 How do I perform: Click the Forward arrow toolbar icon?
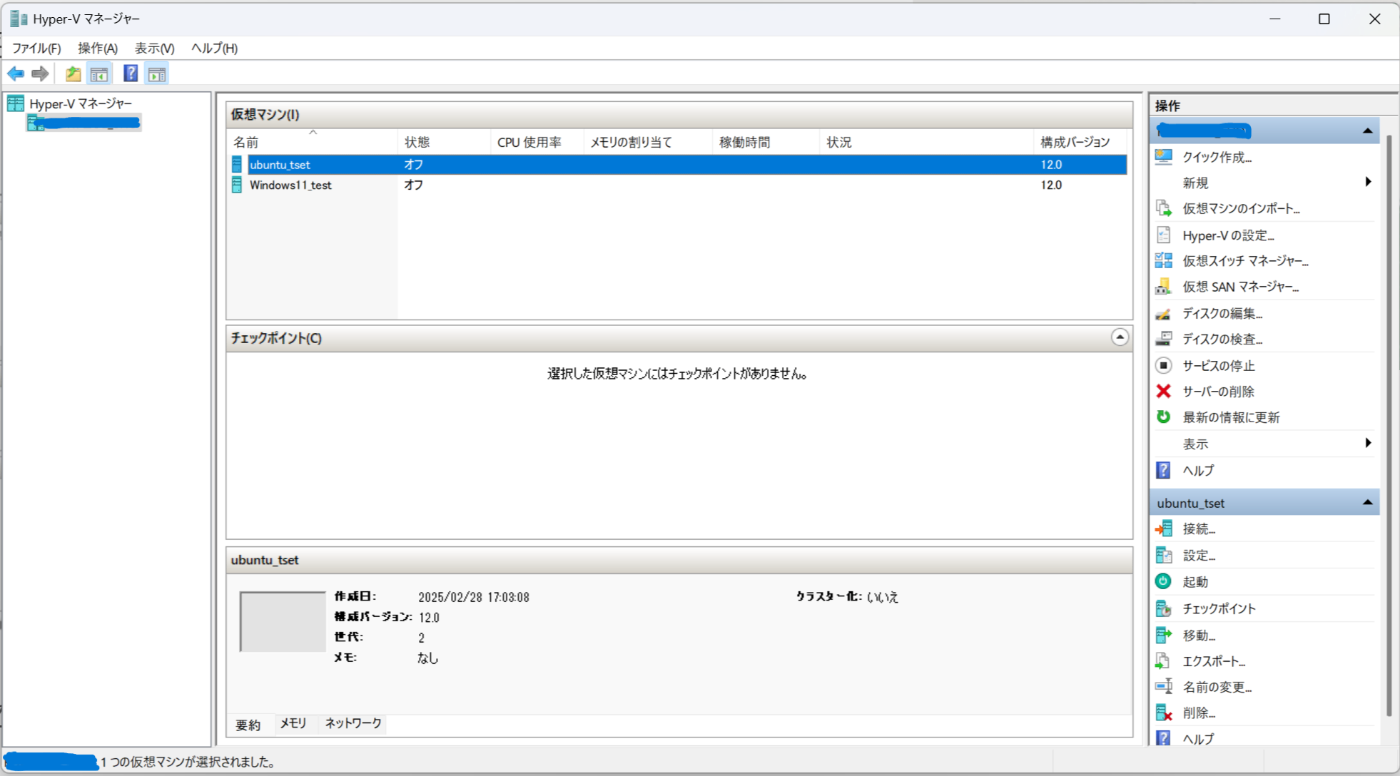[x=40, y=73]
